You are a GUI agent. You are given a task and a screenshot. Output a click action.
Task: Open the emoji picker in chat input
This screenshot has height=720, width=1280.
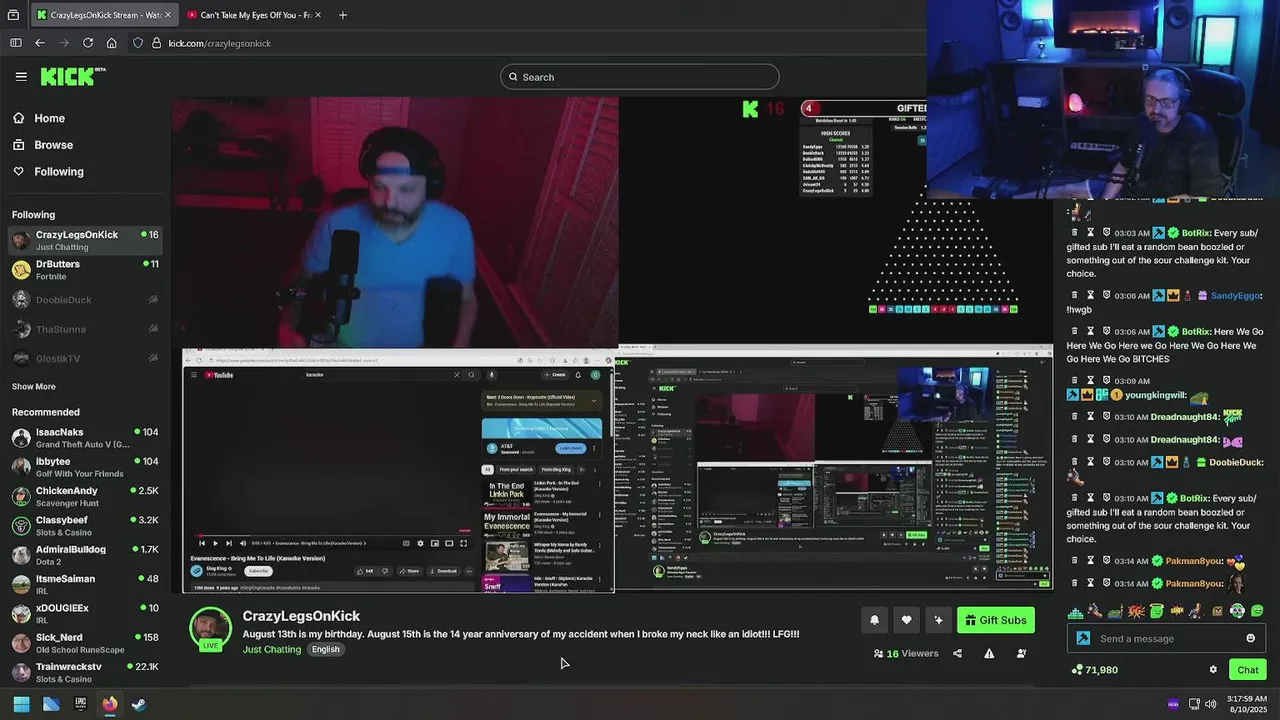pos(1250,639)
